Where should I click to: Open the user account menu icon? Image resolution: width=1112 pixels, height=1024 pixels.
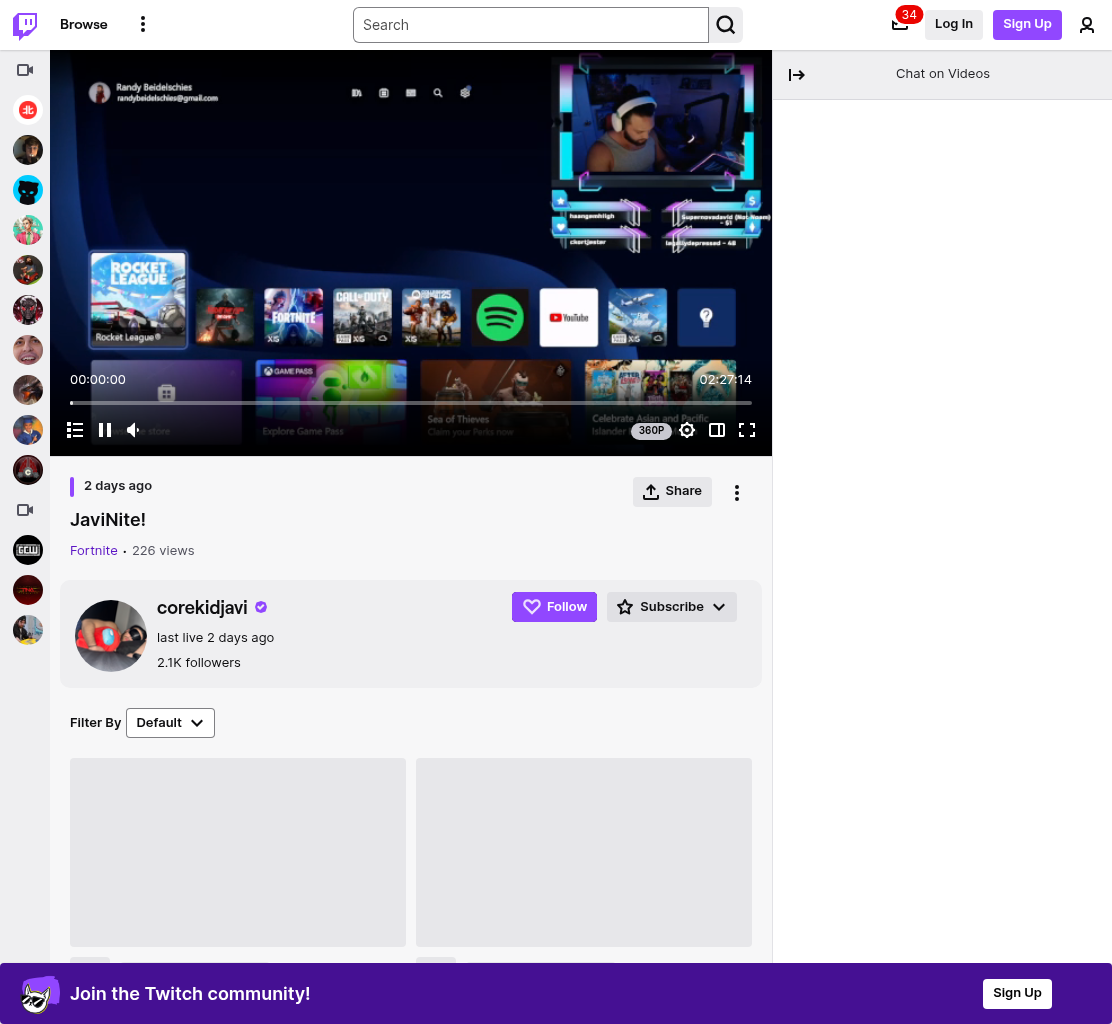tap(1086, 25)
